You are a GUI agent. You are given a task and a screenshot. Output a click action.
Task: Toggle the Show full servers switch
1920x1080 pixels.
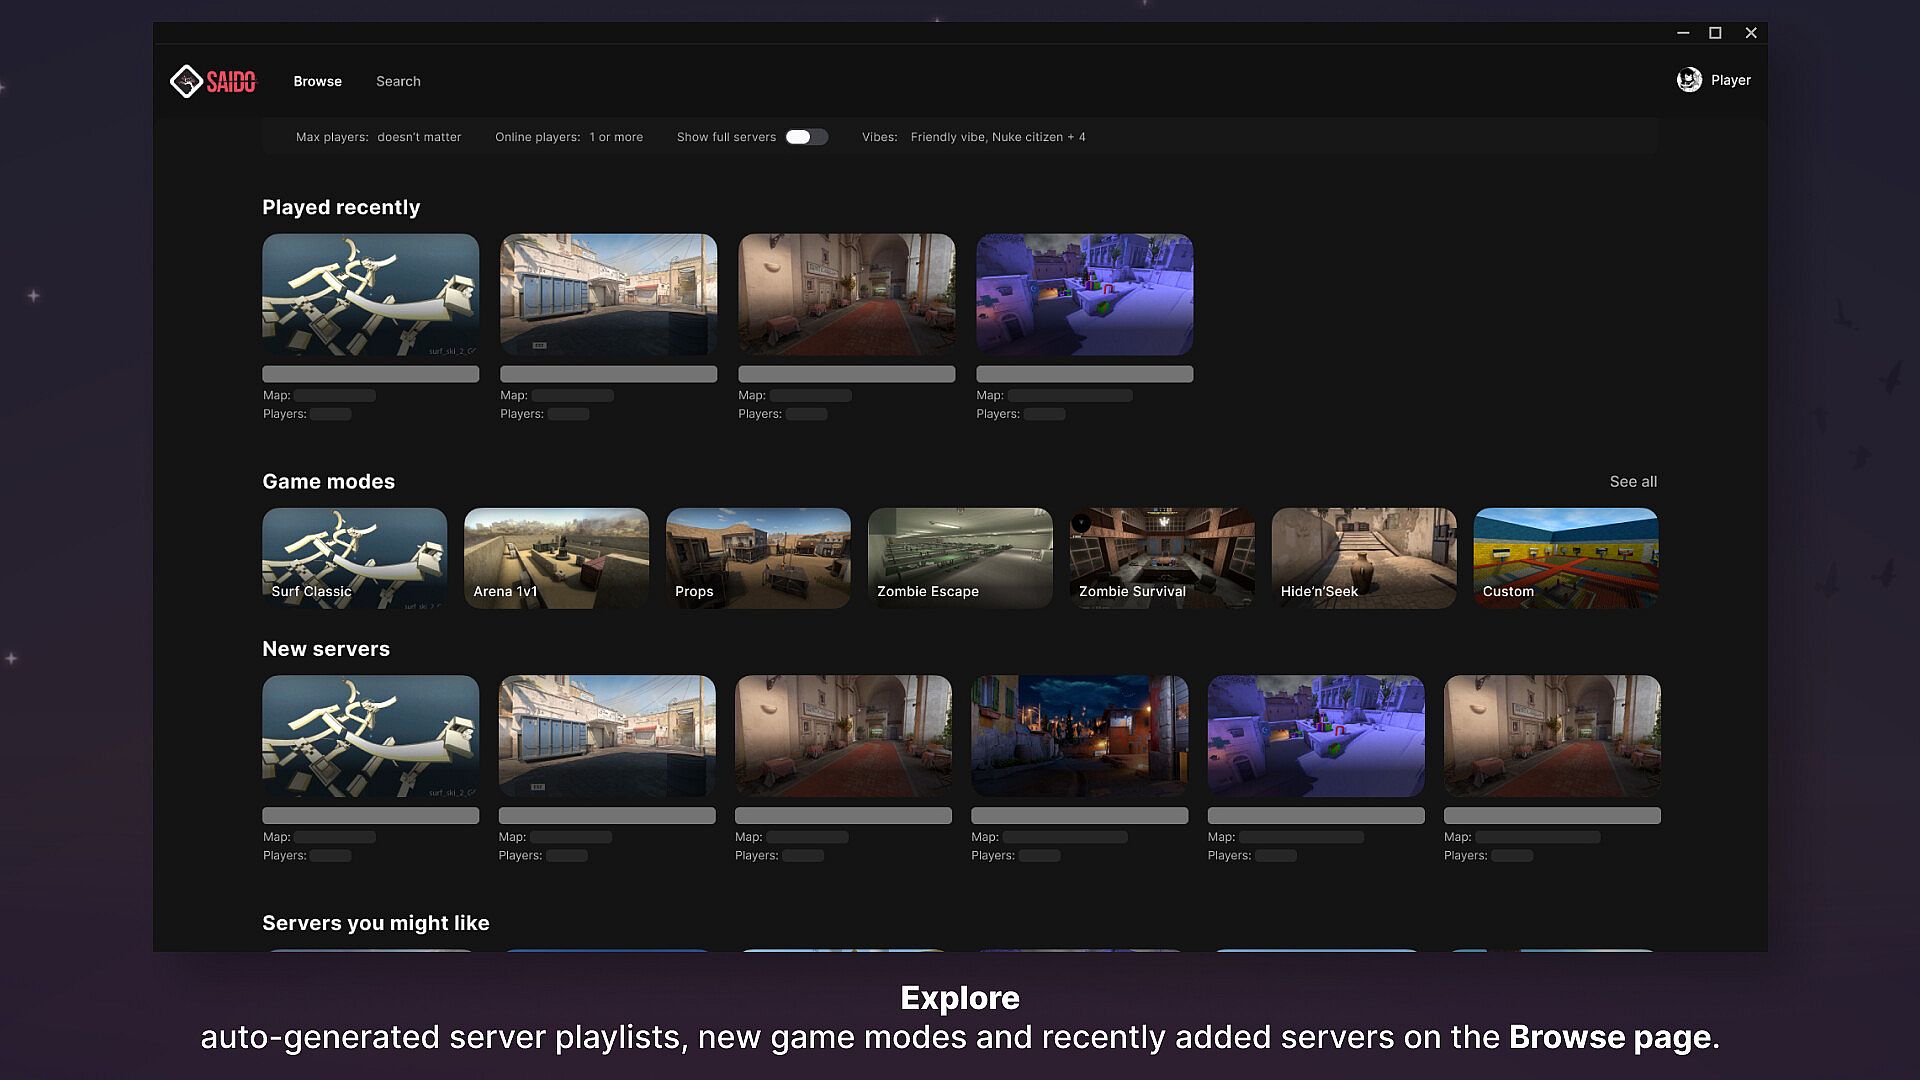806,137
